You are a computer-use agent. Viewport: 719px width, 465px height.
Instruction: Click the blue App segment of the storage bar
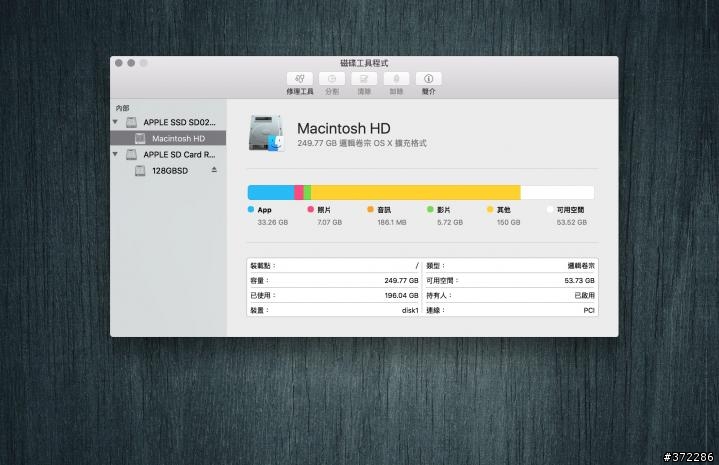271,192
